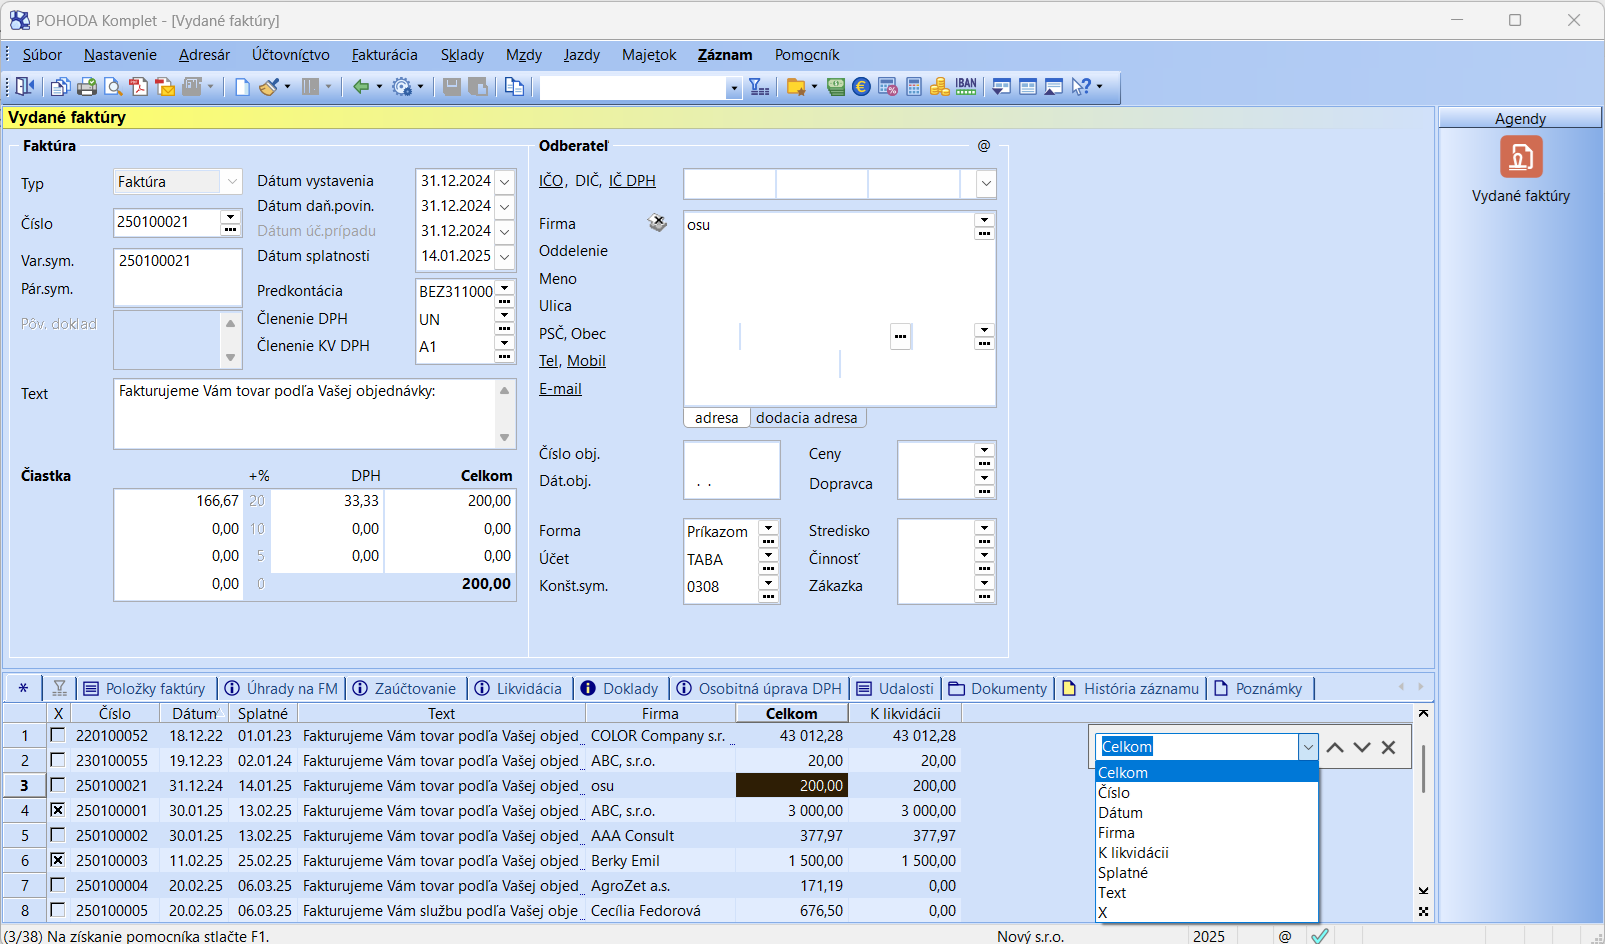
Task: Click the filter icon beside the asterisk tab
Action: click(60, 688)
